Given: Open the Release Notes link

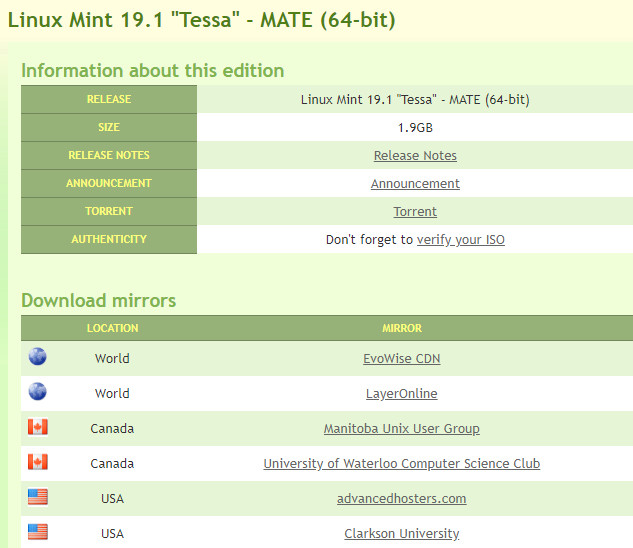Looking at the screenshot, I should pyautogui.click(x=415, y=155).
